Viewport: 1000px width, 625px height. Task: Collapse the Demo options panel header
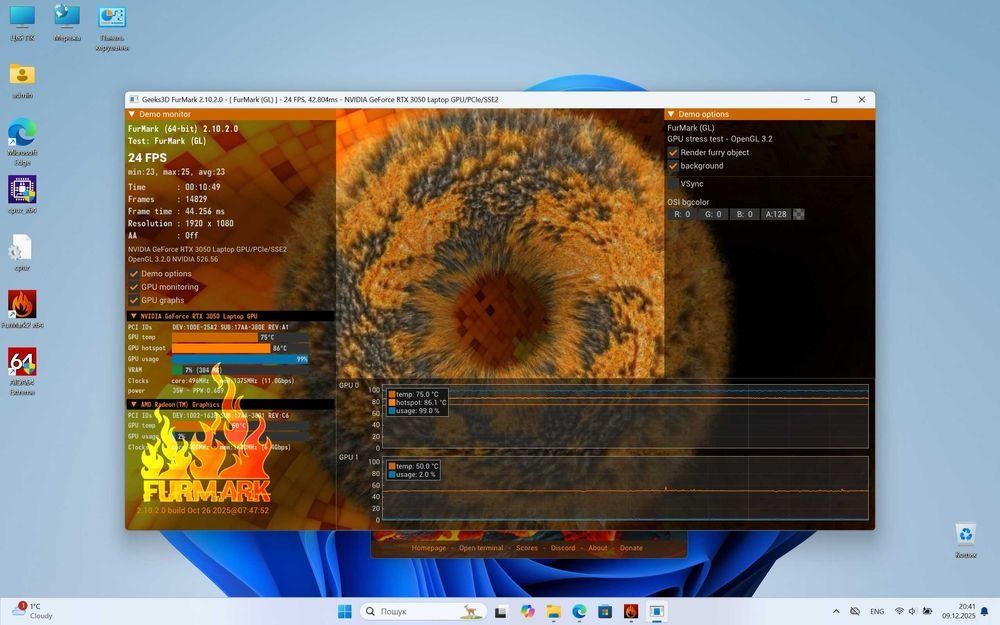click(x=769, y=114)
